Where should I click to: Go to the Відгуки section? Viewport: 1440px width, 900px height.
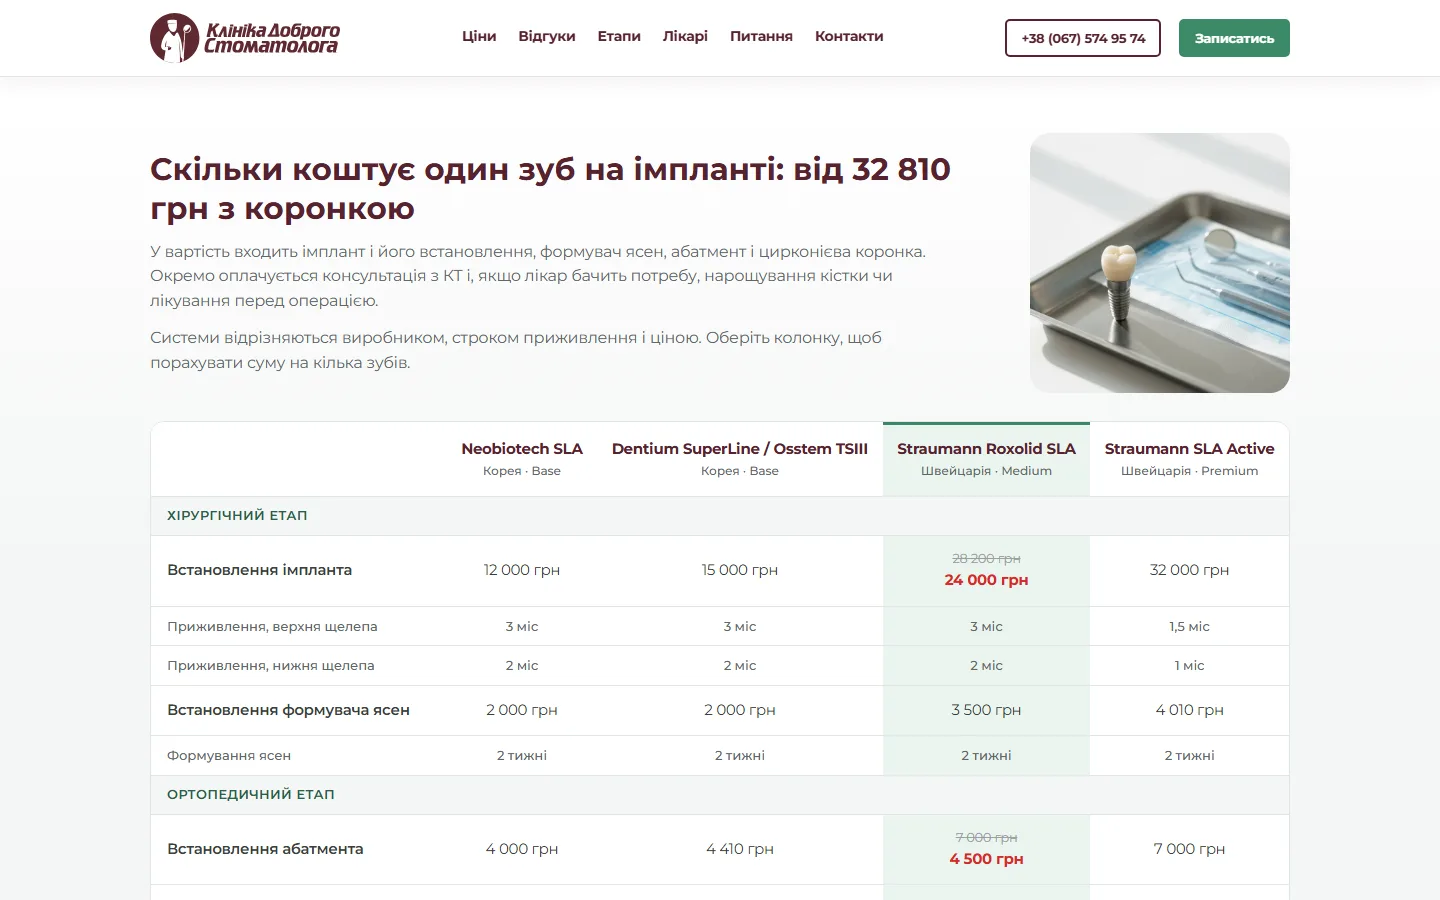coord(547,36)
